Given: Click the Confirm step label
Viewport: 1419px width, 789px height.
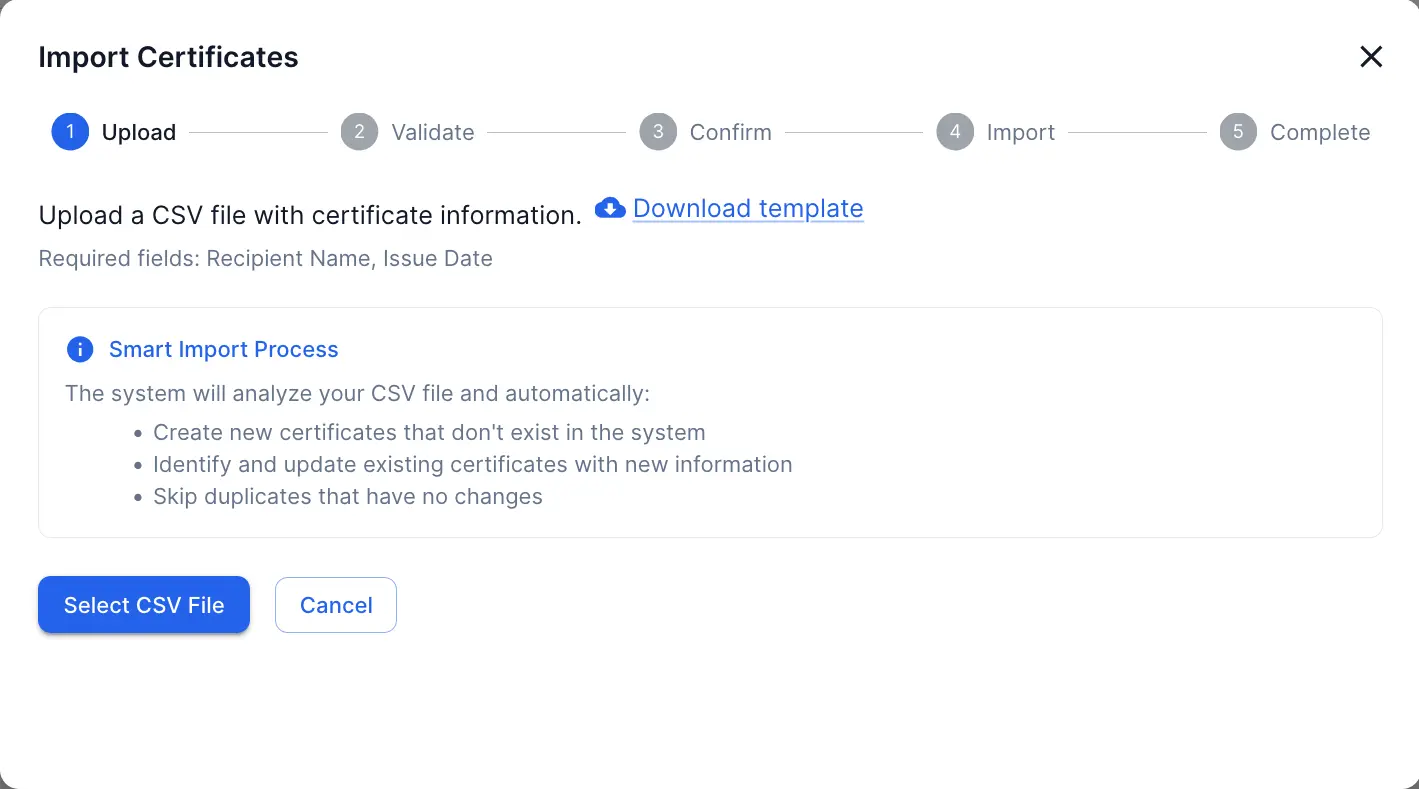Looking at the screenshot, I should 730,132.
